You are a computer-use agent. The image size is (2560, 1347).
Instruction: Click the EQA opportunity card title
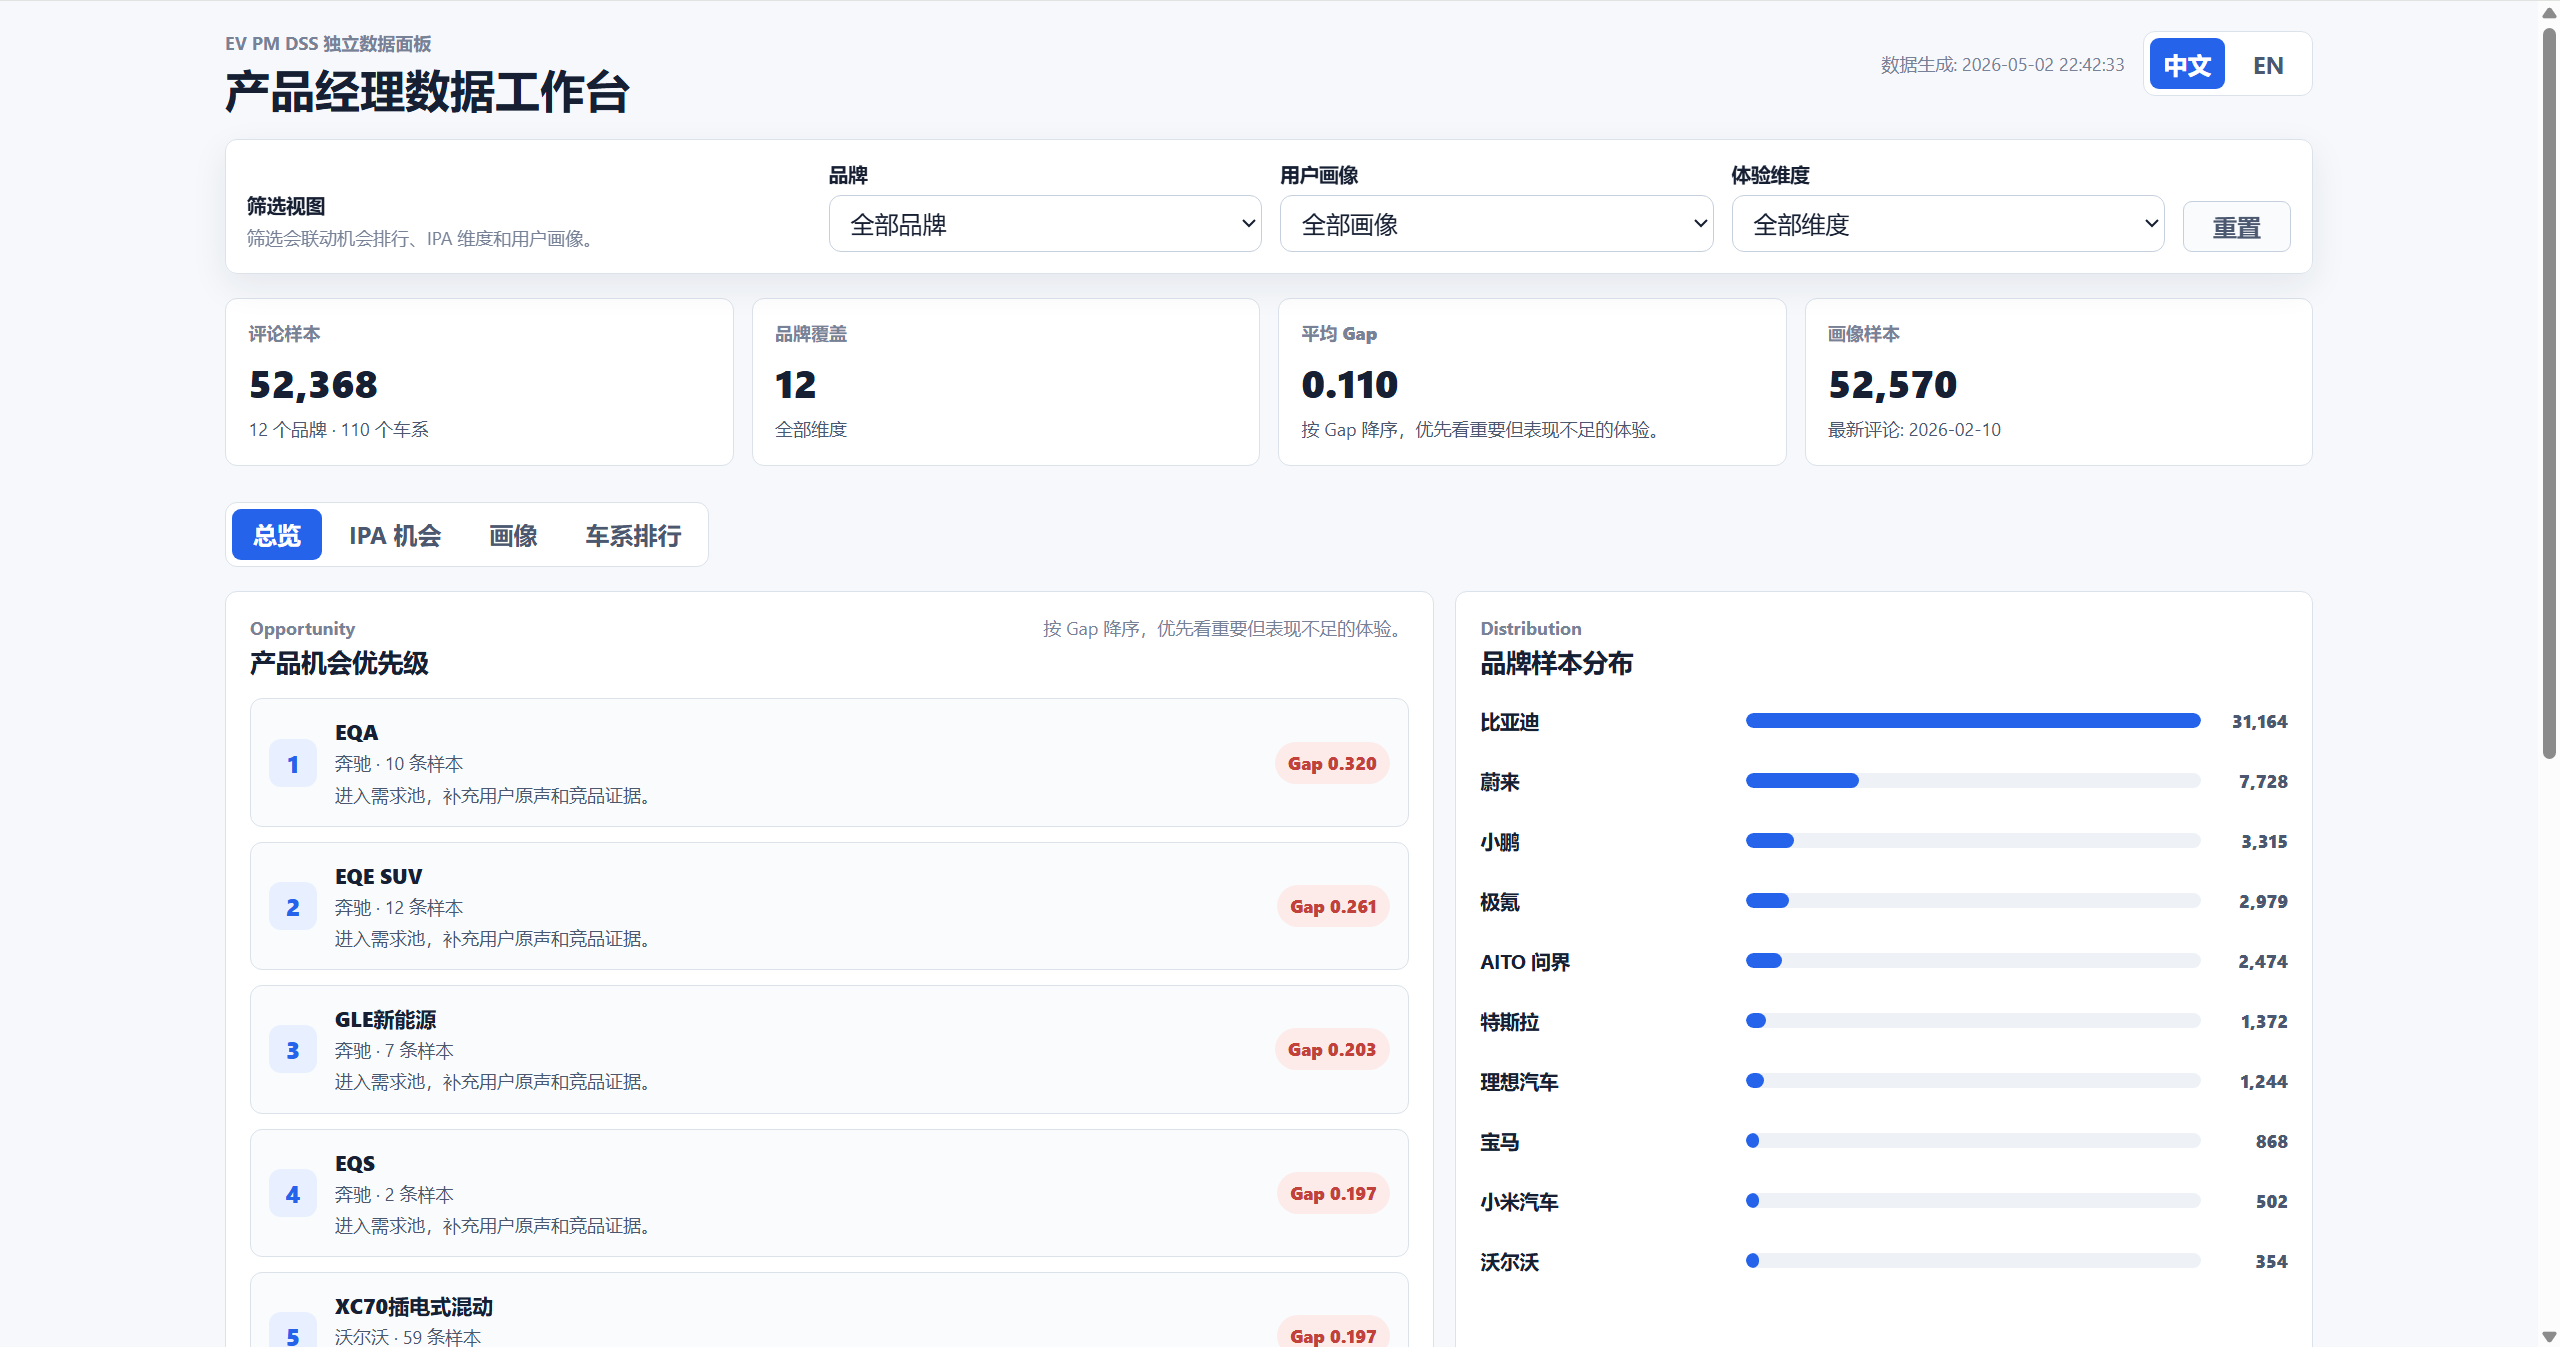pos(356,733)
